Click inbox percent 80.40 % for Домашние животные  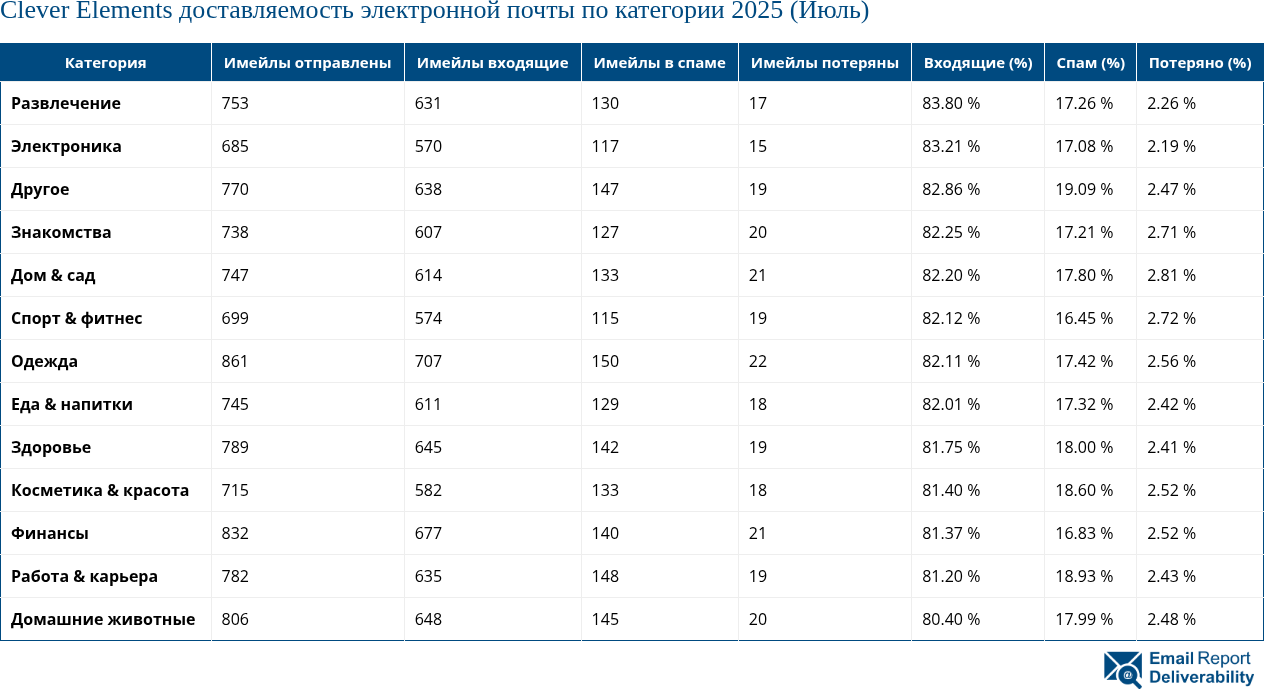(x=951, y=619)
